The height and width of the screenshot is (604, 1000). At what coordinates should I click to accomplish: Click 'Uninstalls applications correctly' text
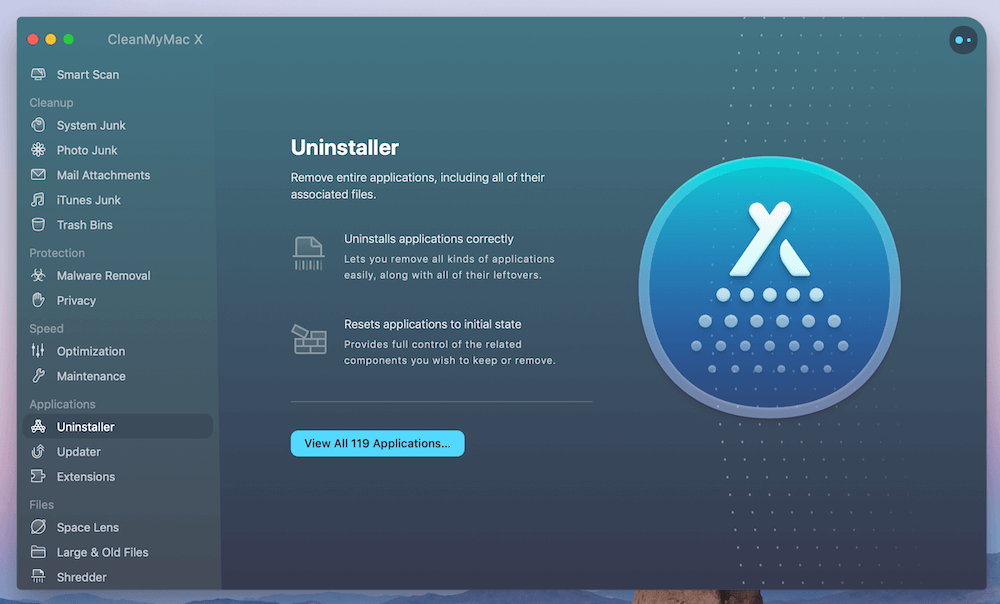(x=429, y=239)
